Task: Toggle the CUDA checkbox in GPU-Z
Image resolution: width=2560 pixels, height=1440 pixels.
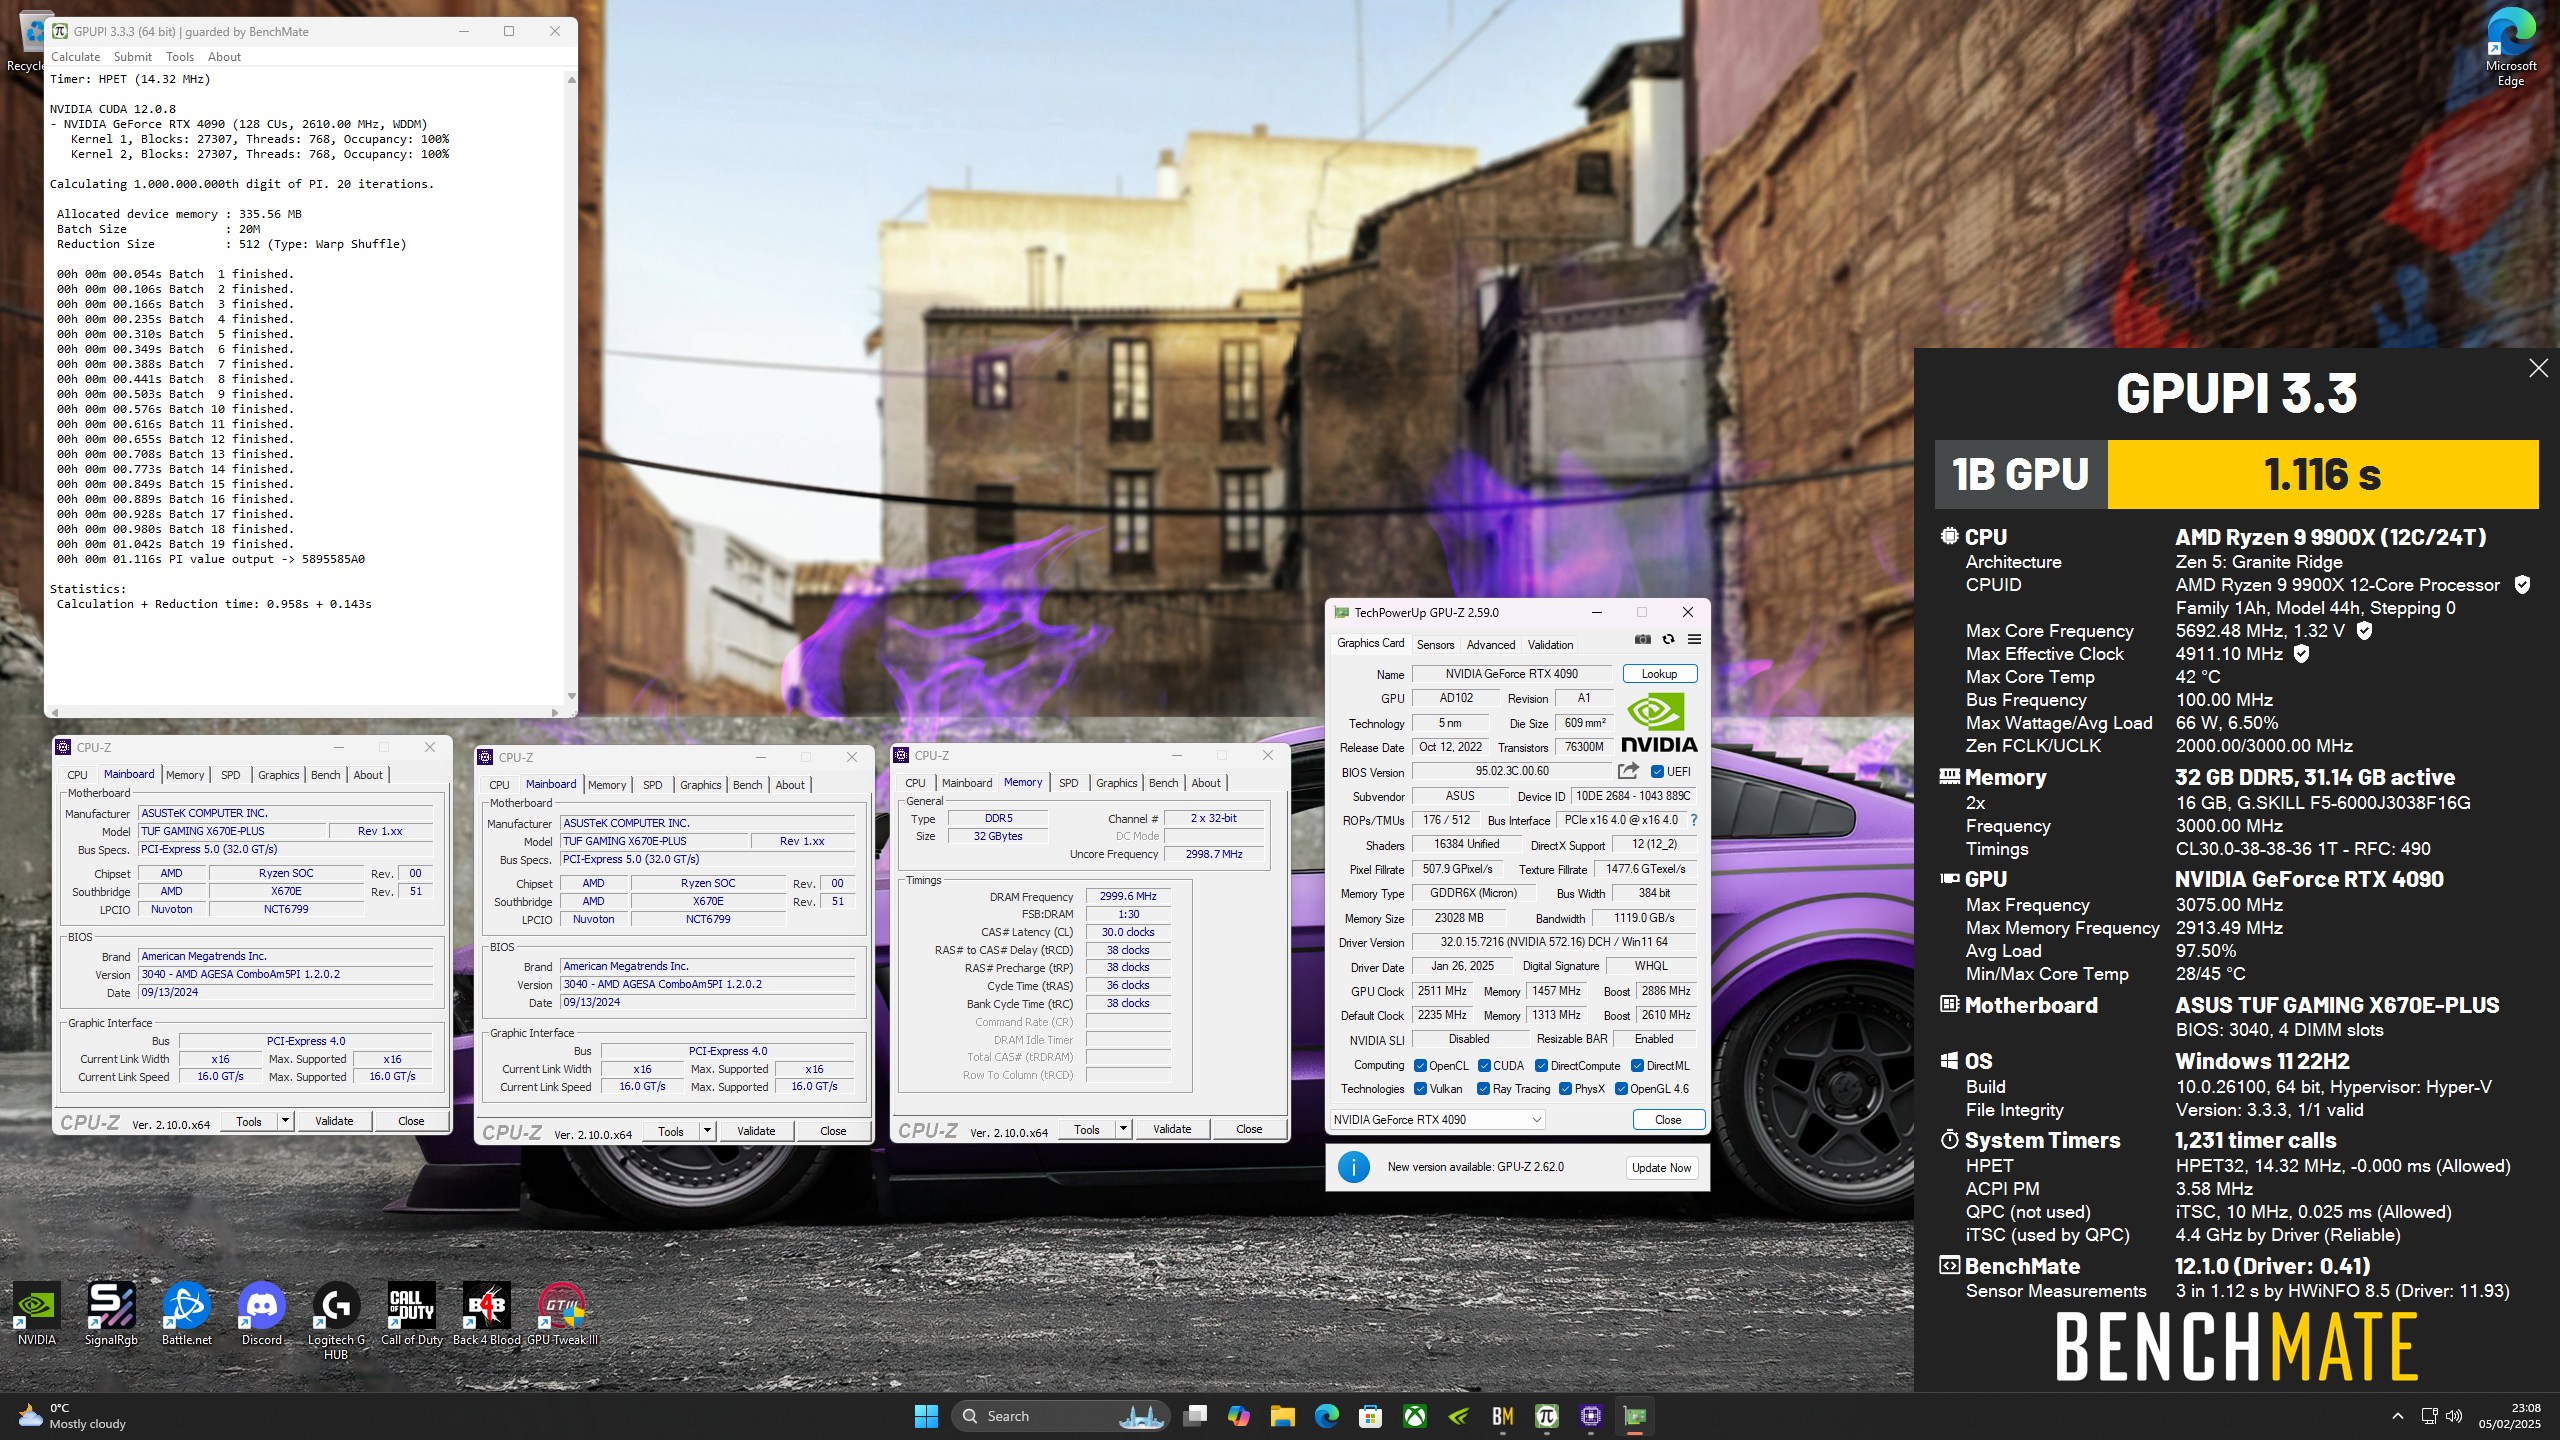Action: [1484, 1065]
